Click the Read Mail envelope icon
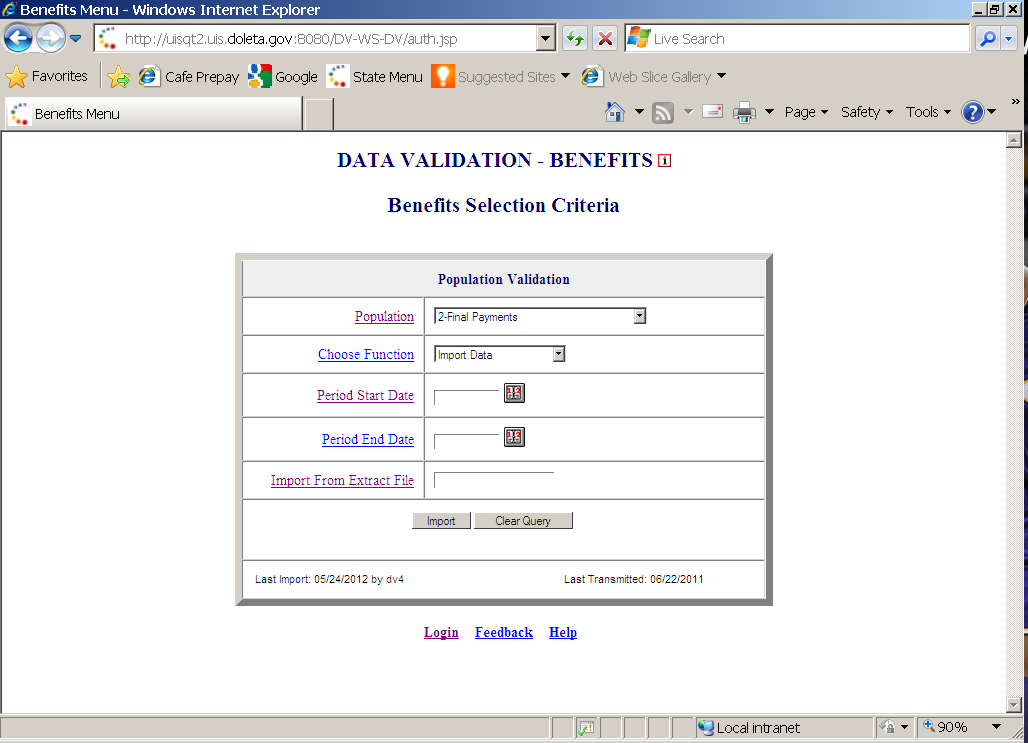The height and width of the screenshot is (743, 1028). pyautogui.click(x=712, y=111)
